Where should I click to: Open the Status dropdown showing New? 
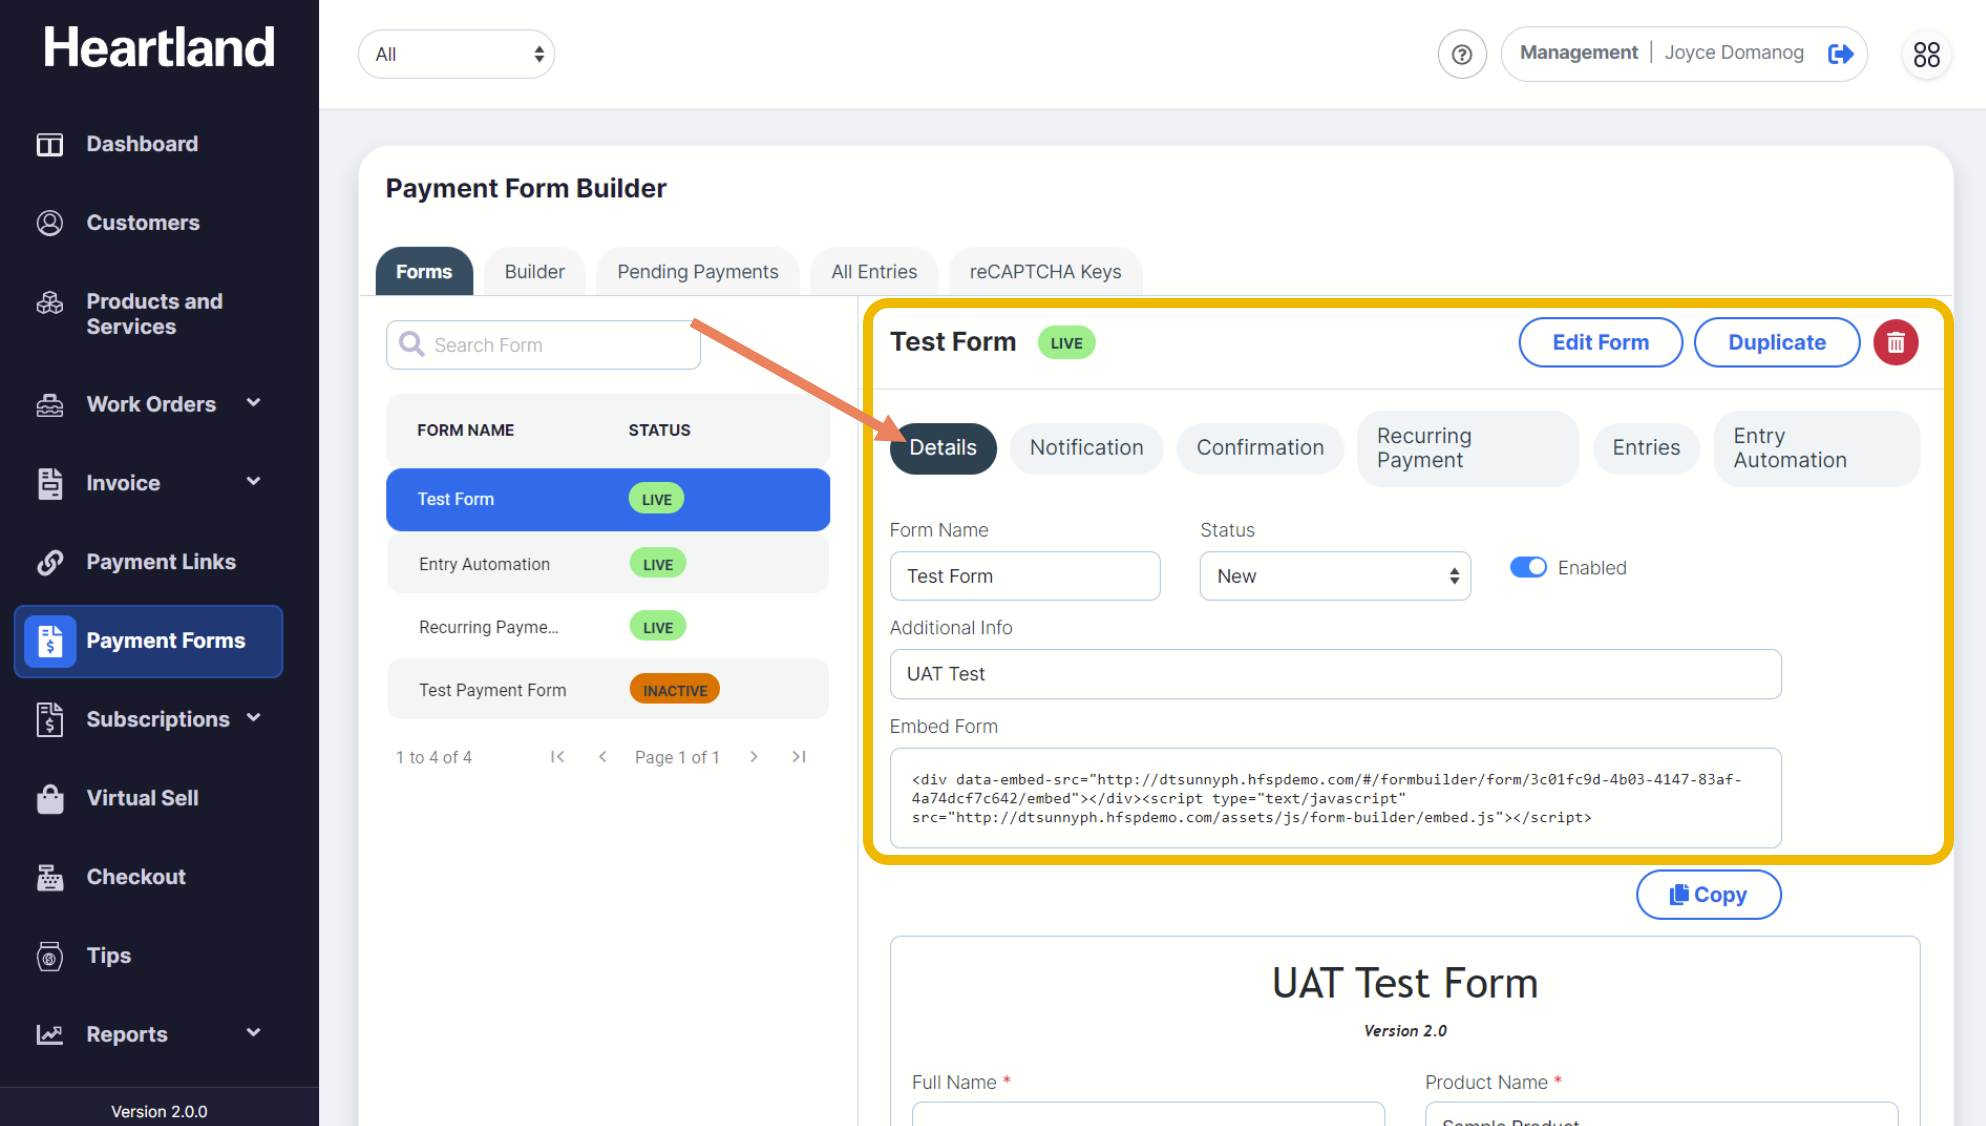(x=1335, y=576)
